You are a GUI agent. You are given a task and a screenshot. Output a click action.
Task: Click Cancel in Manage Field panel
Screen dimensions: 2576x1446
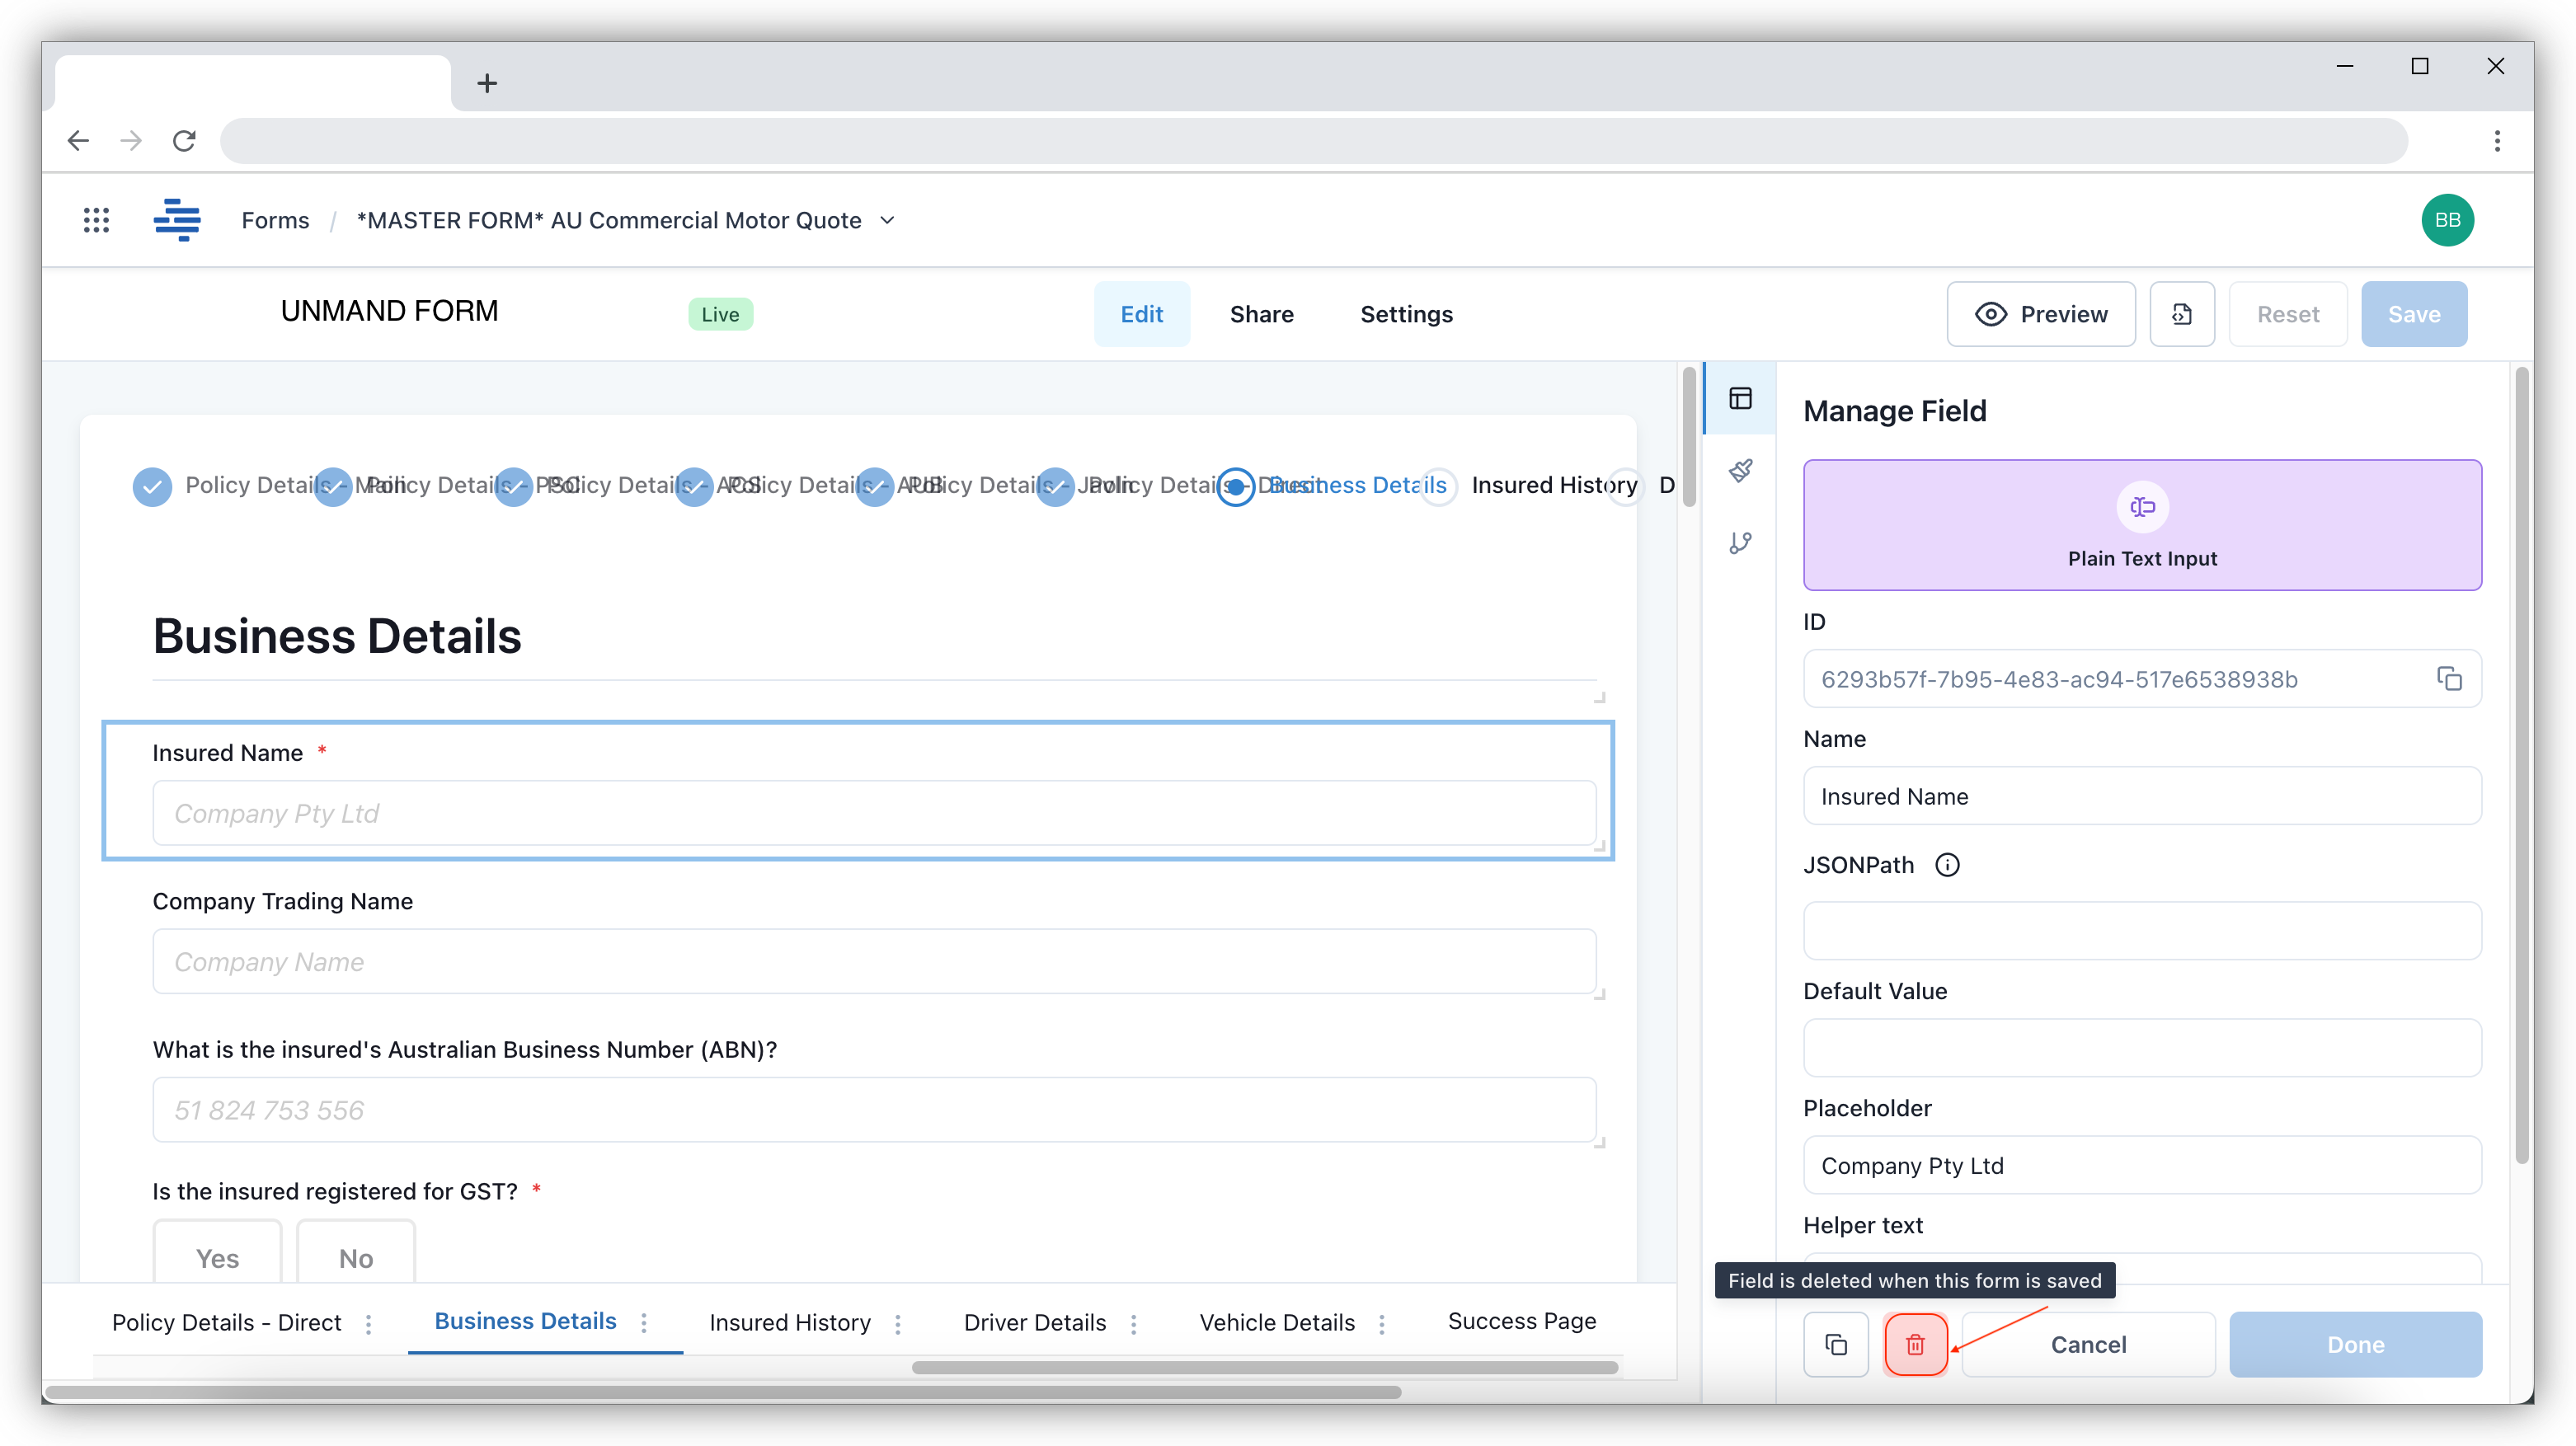point(2088,1344)
